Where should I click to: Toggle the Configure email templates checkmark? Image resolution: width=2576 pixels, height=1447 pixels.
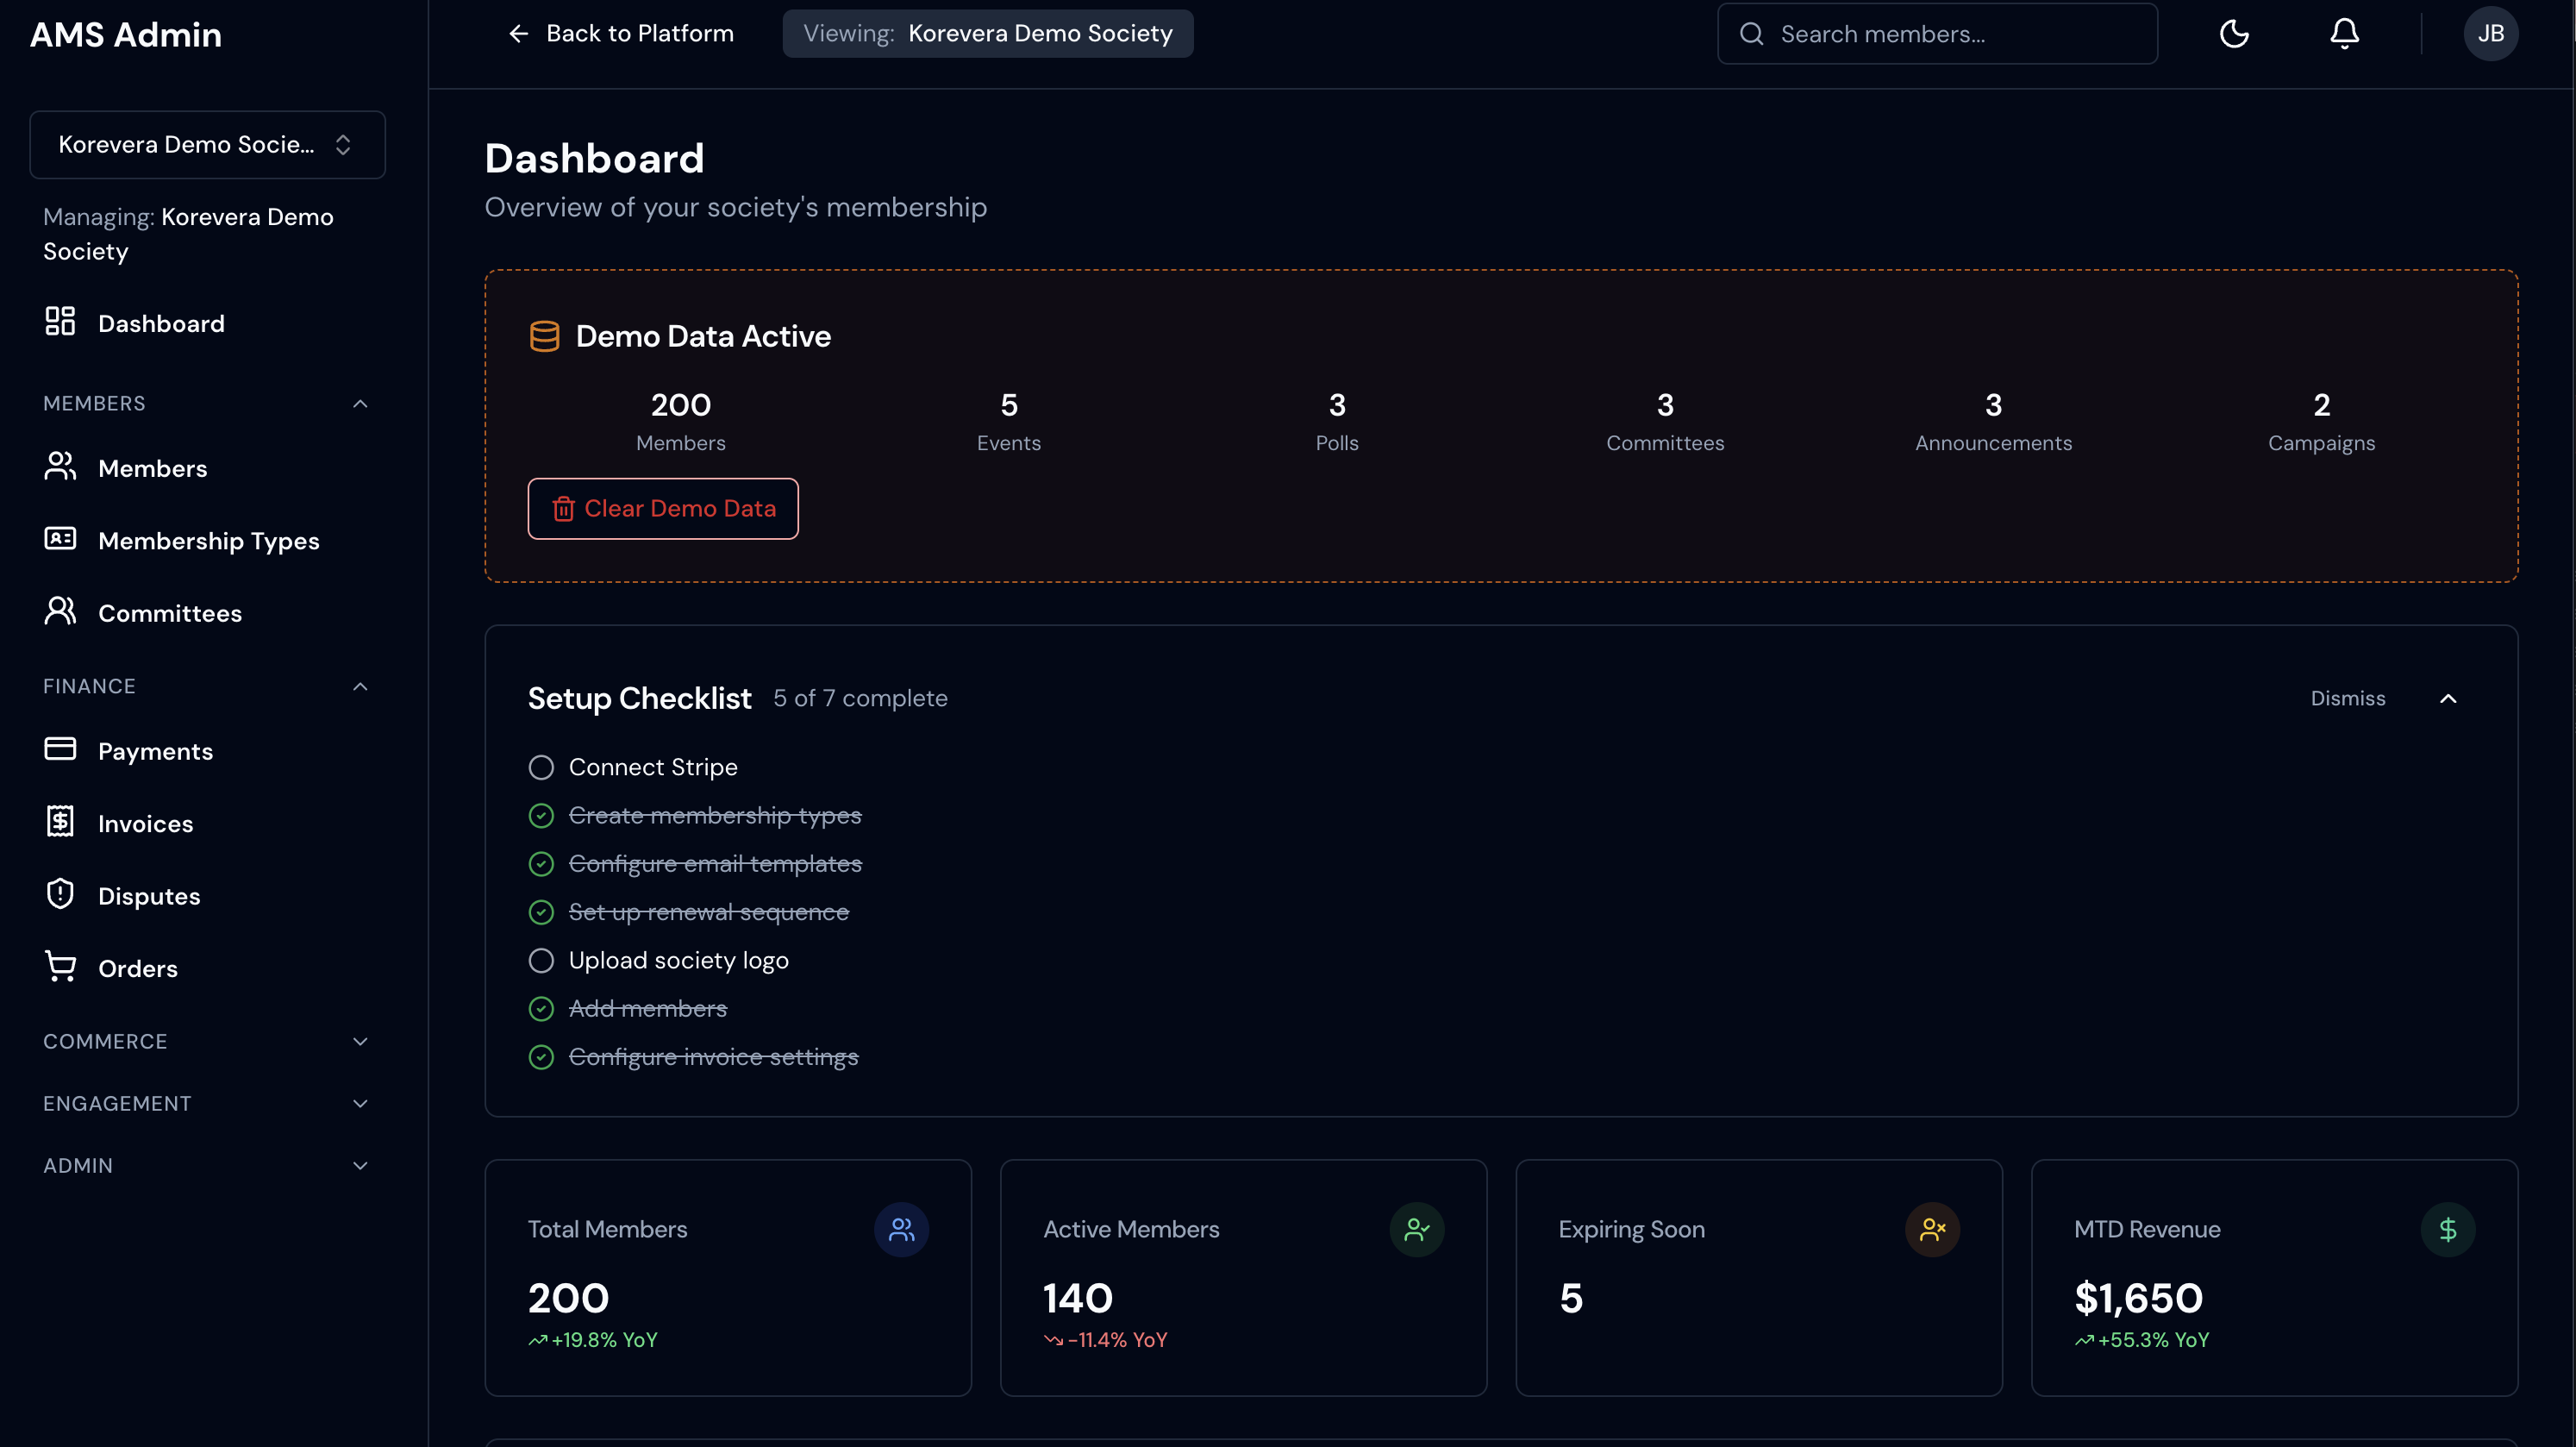tap(541, 864)
